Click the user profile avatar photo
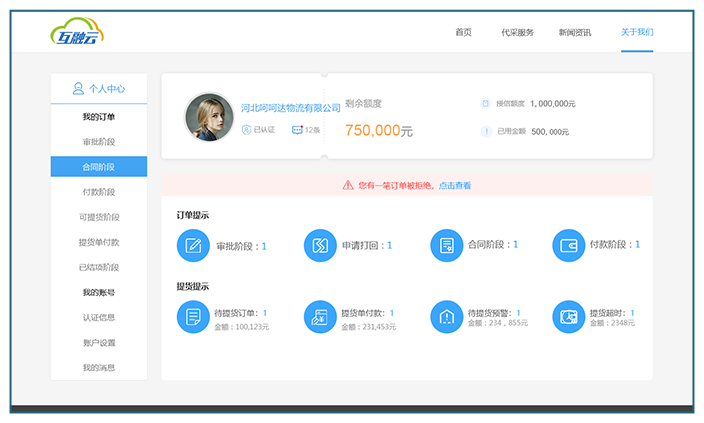 209,117
